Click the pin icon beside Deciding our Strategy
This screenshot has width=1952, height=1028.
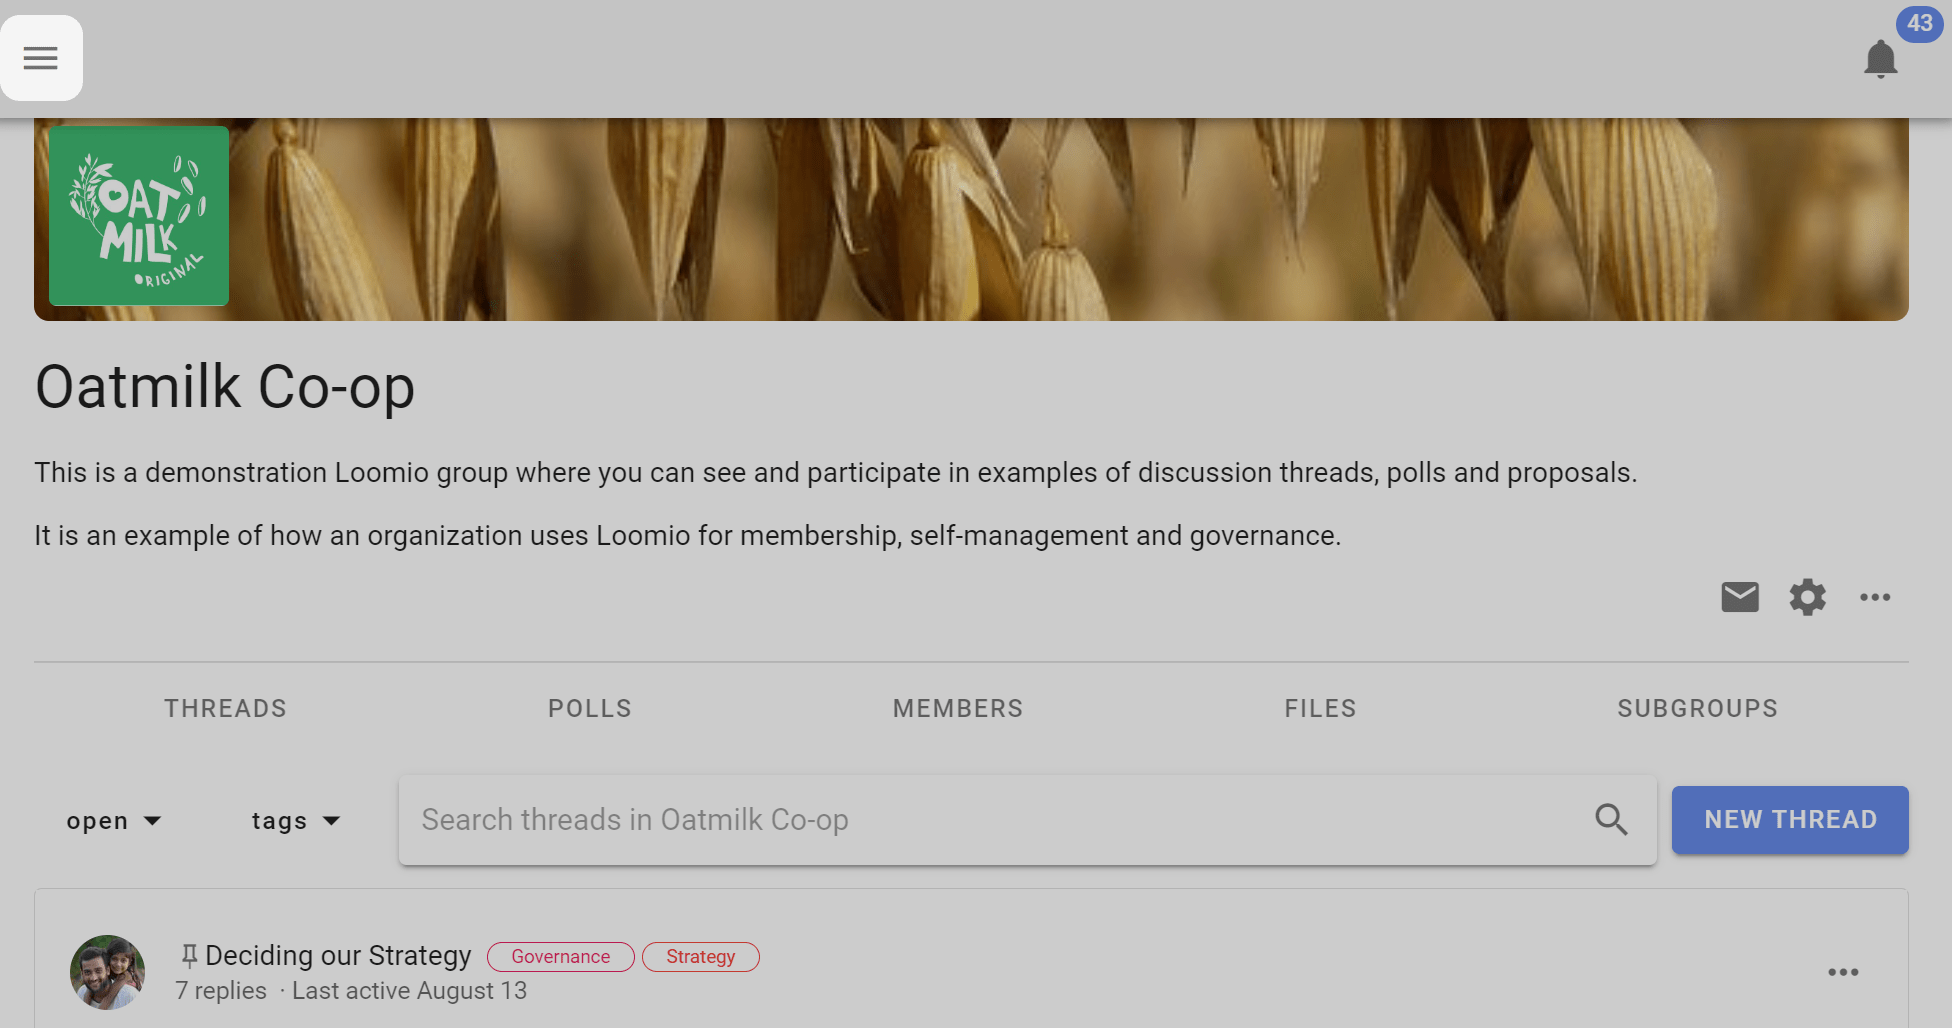[x=189, y=956]
